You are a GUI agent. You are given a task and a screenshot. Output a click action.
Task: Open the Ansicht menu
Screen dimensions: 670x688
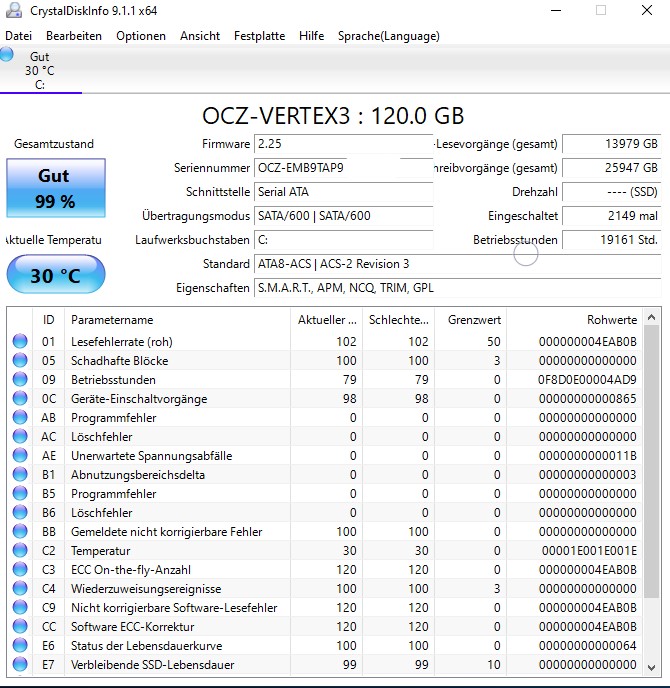click(200, 36)
